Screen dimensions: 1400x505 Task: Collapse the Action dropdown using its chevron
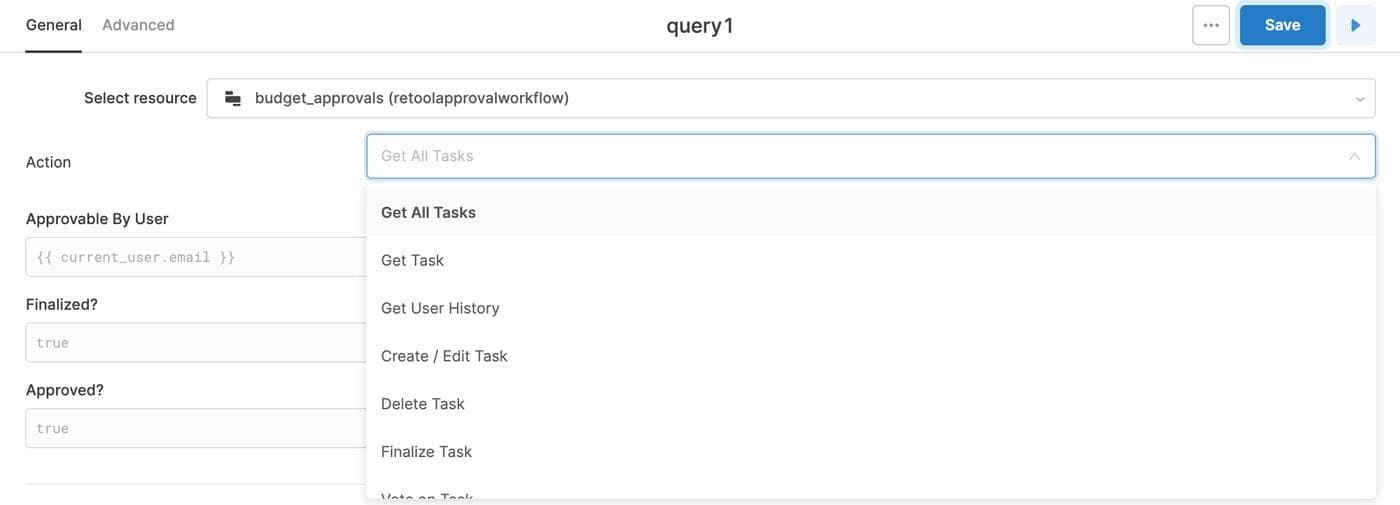[1354, 156]
